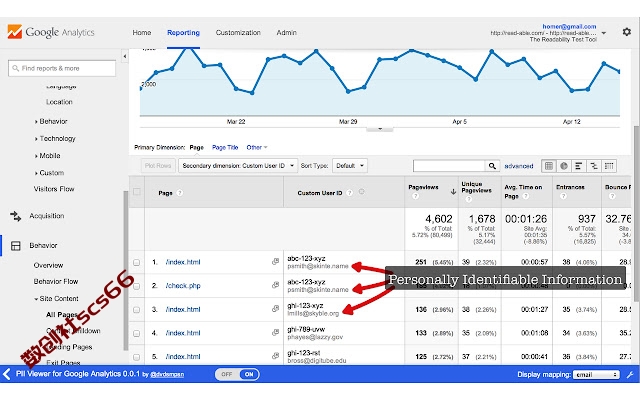Open the Reporting tab
The image size is (640, 400).
point(183,33)
